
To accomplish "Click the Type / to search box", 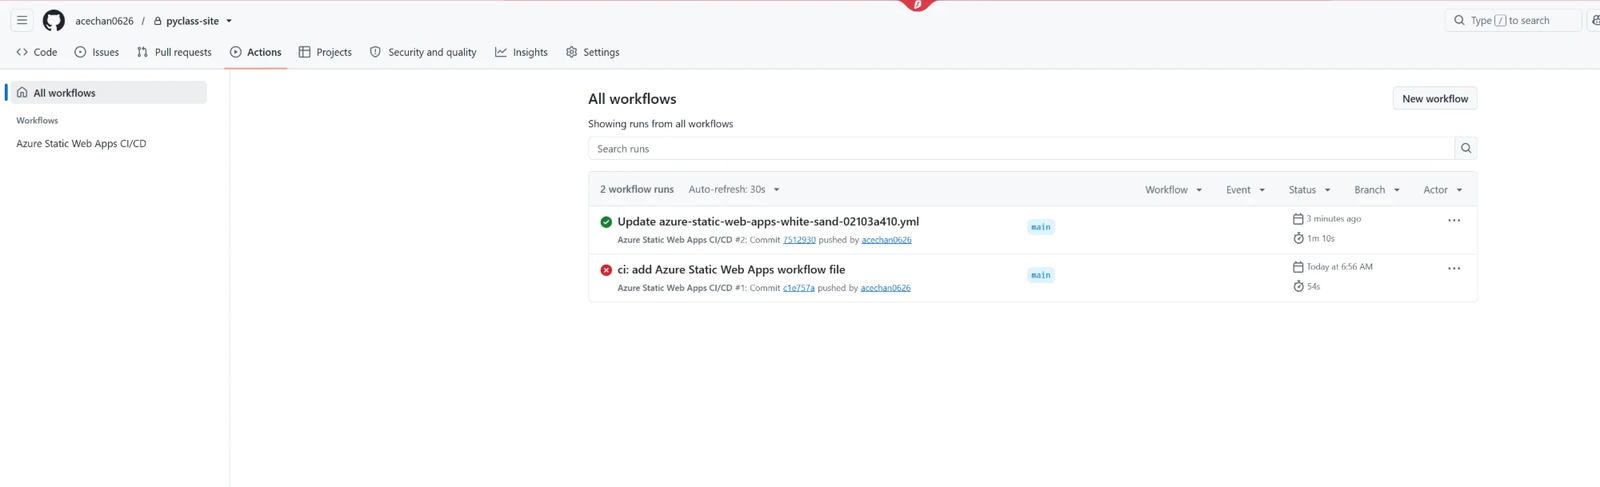I will 1513,20.
